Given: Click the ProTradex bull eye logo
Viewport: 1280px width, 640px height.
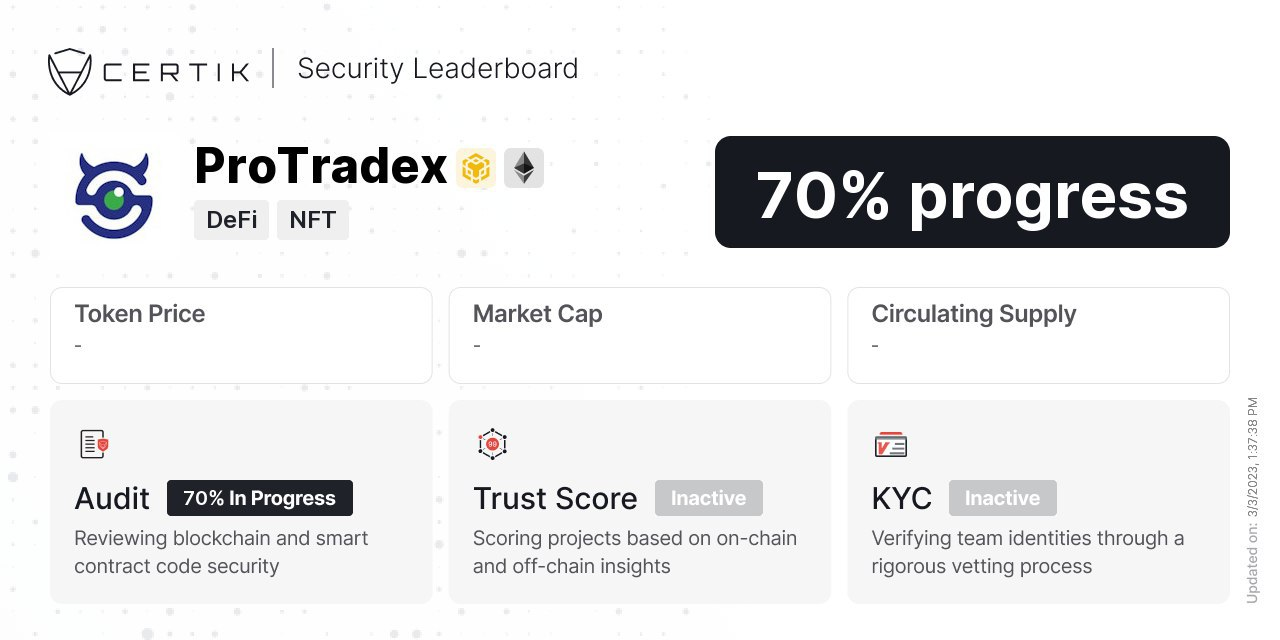Looking at the screenshot, I should coord(112,195).
